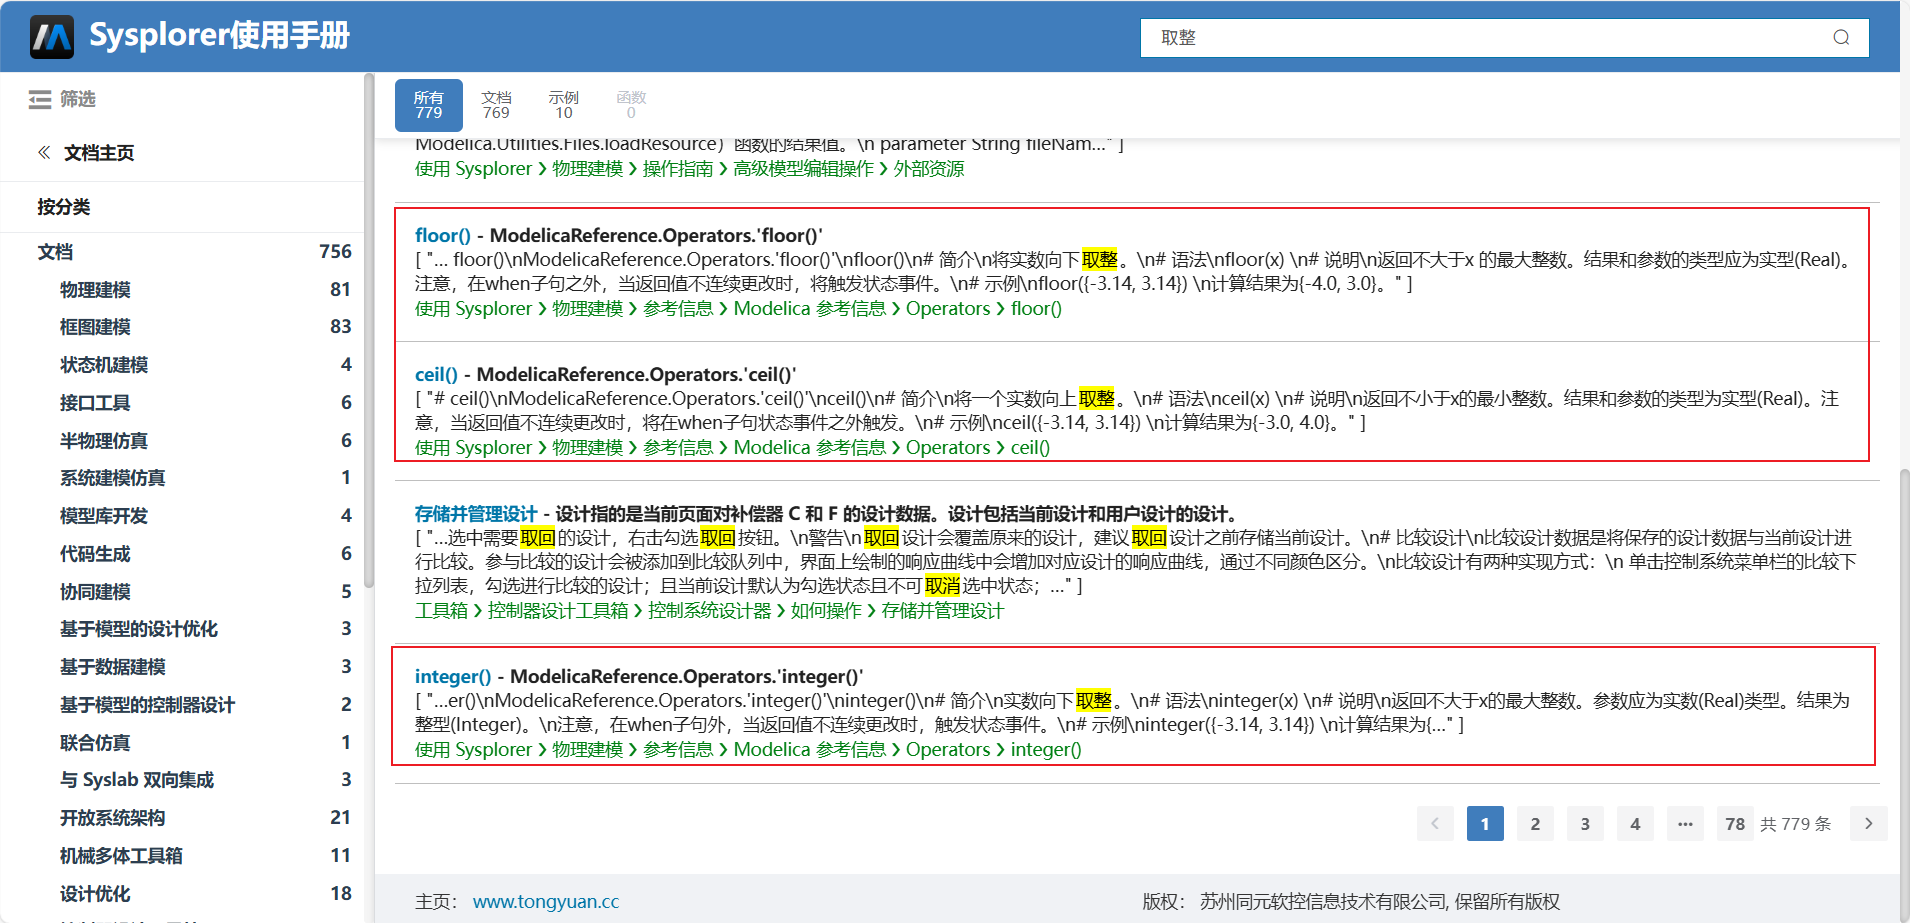Open the floor() result title
Screen dimensions: 1910x923
443,236
